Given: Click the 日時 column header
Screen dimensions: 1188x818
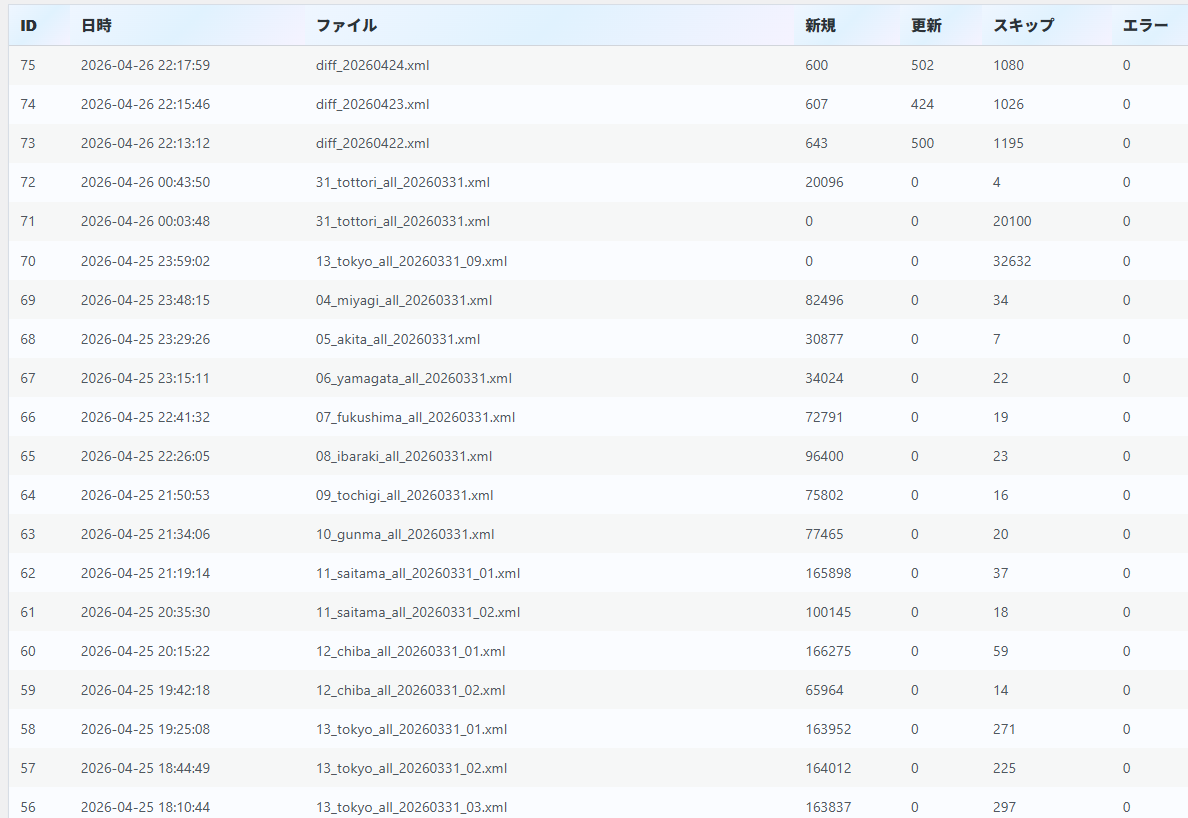Looking at the screenshot, I should click(x=96, y=26).
